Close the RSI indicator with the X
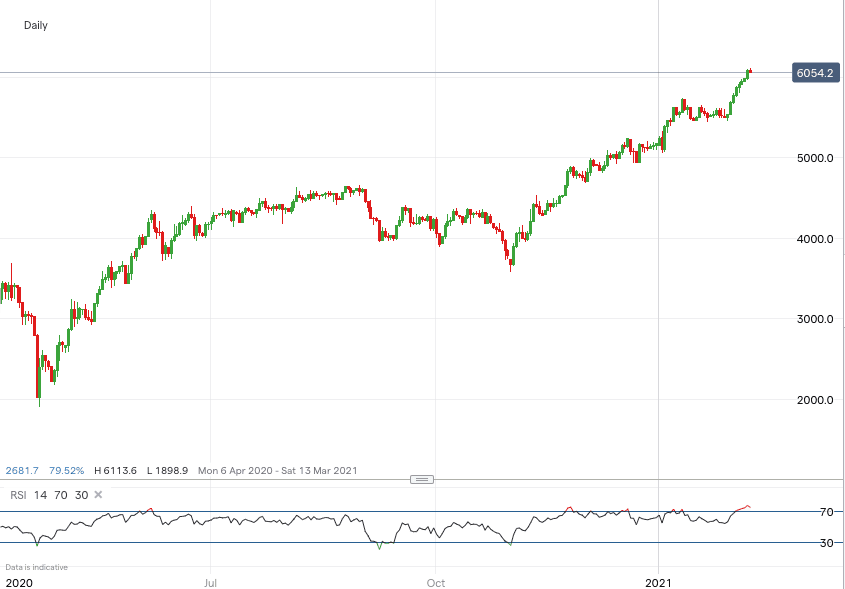This screenshot has width=845, height=589. tap(98, 494)
